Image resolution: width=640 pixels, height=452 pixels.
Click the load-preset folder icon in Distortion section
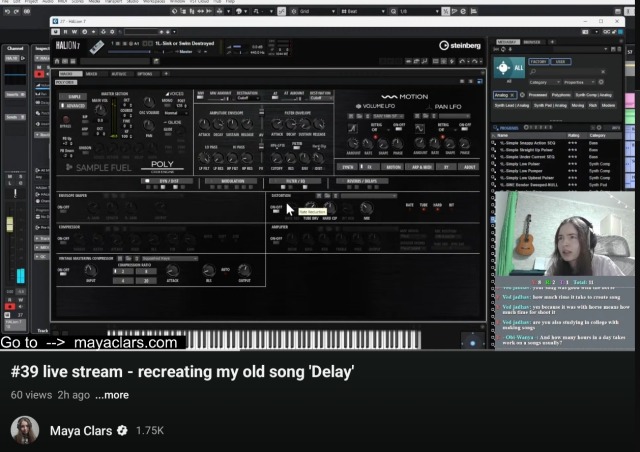[327, 196]
